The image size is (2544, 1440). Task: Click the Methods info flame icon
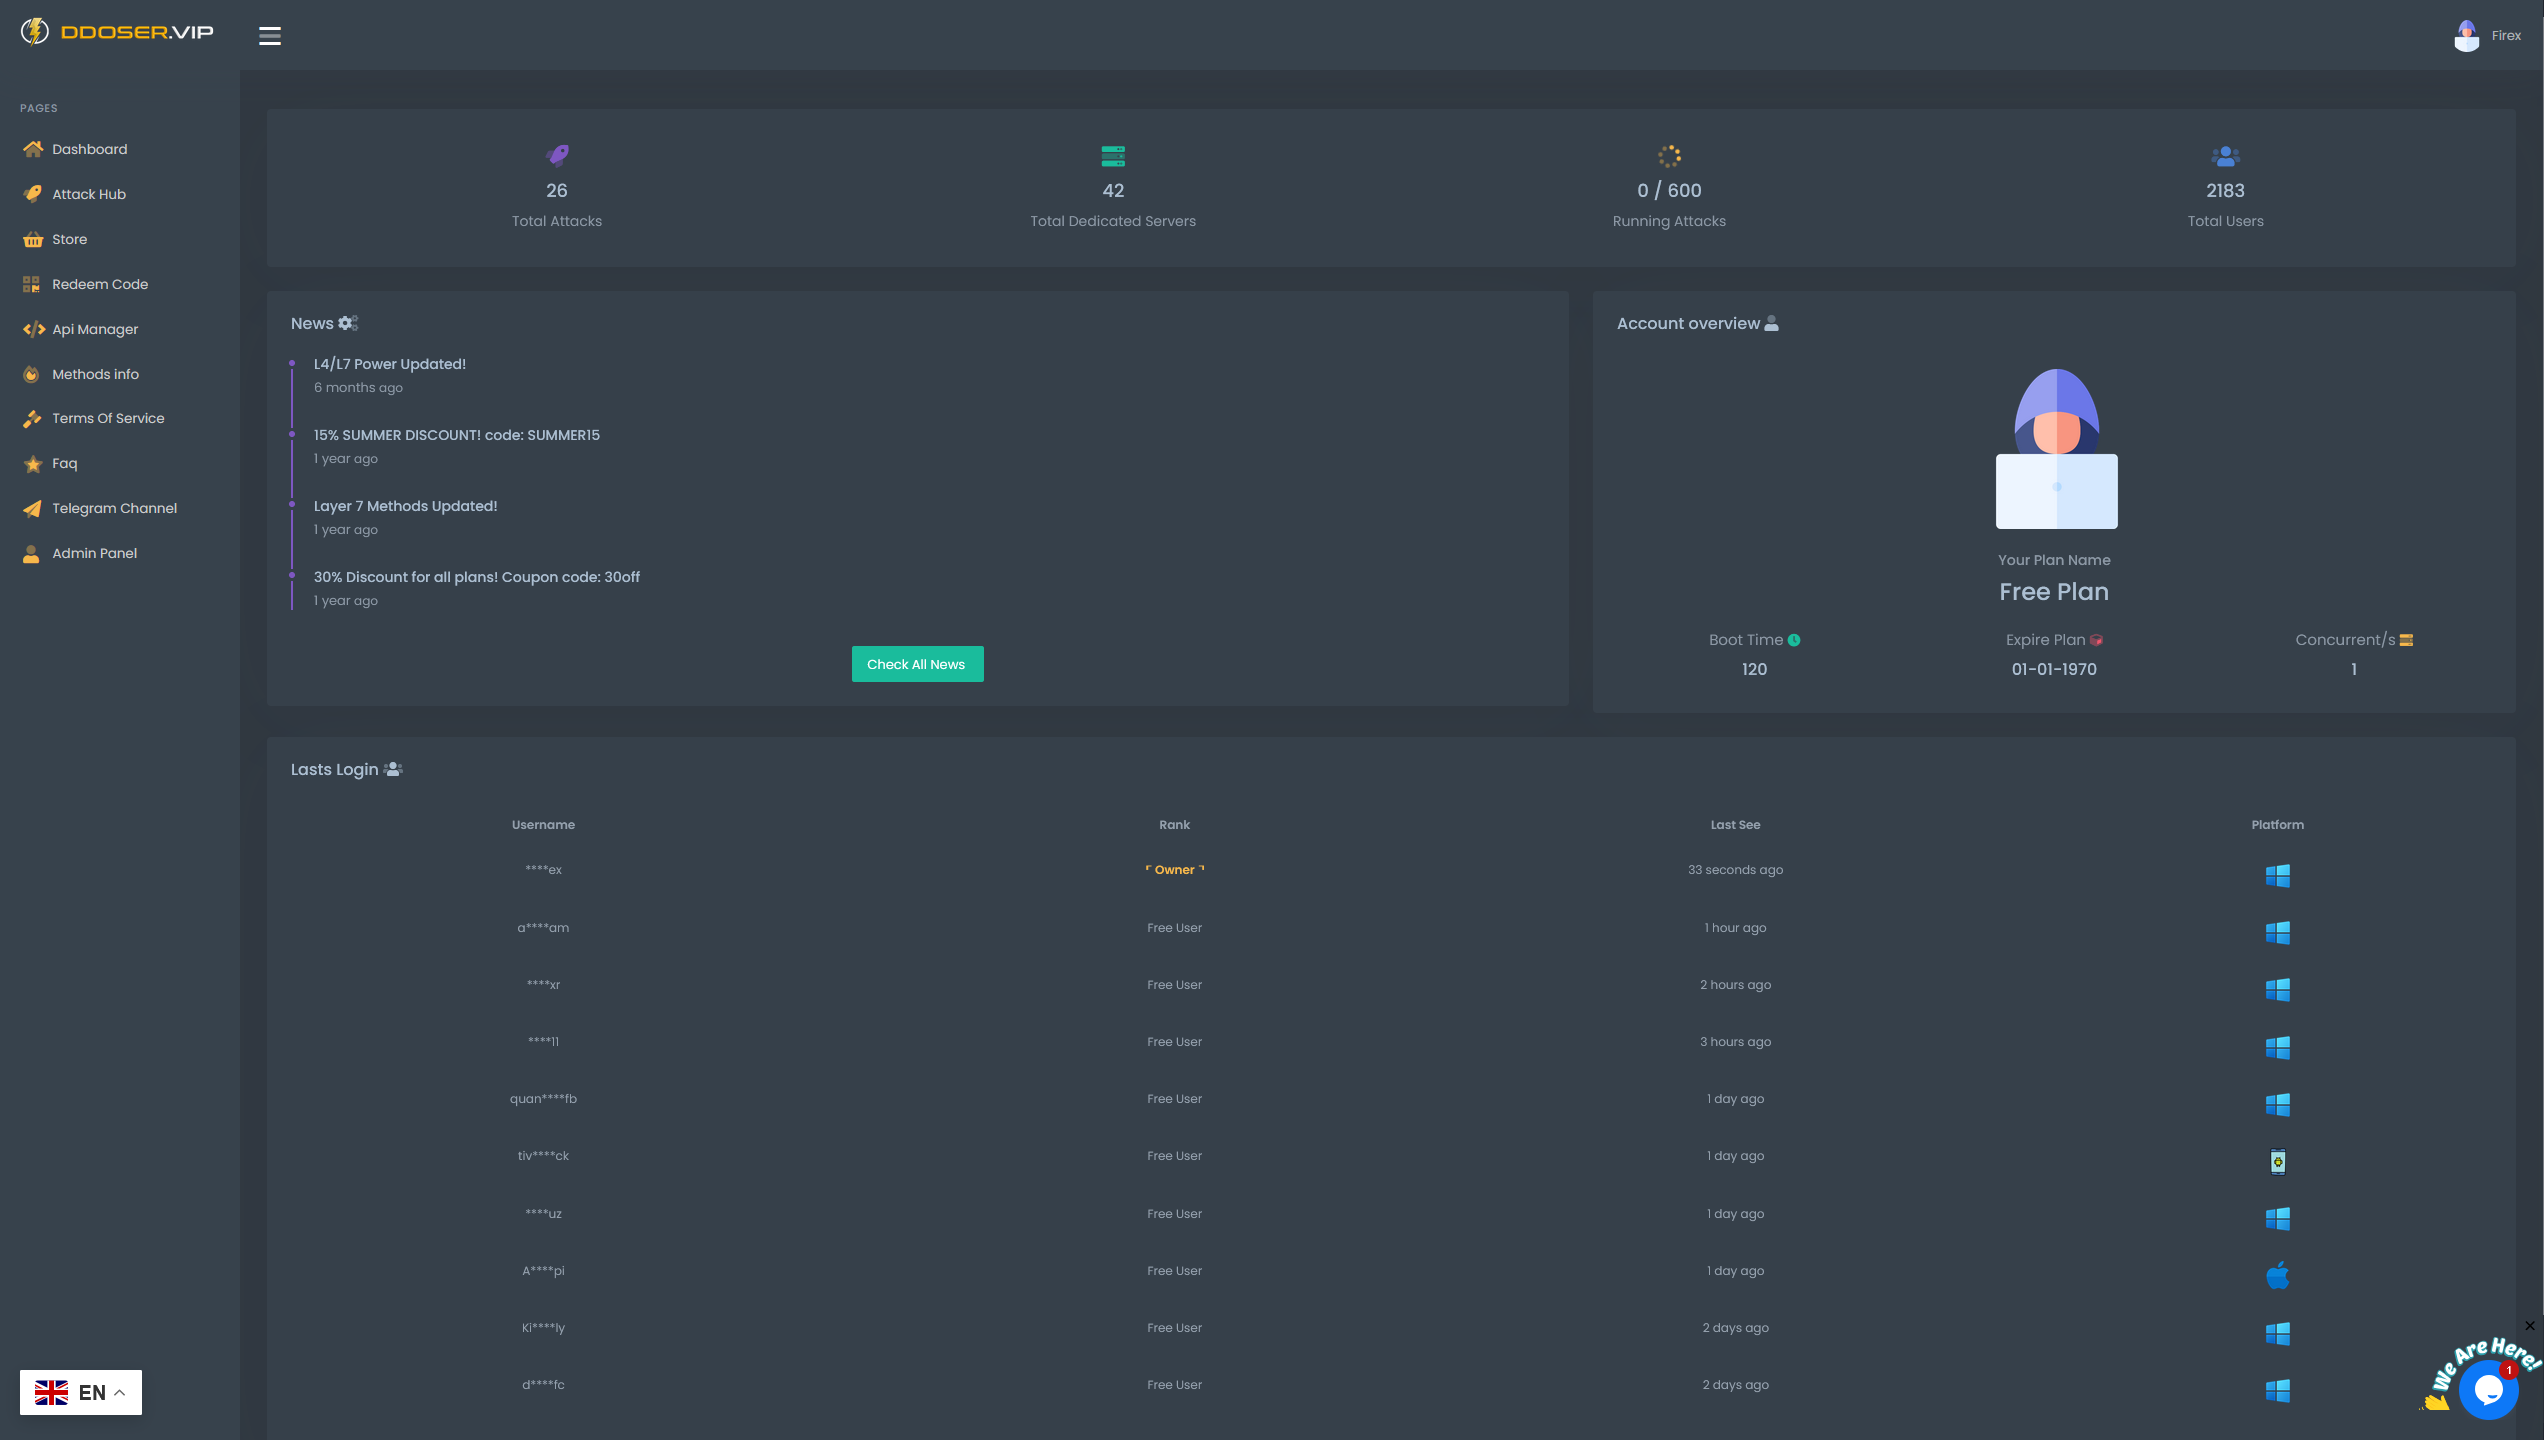pos(32,373)
